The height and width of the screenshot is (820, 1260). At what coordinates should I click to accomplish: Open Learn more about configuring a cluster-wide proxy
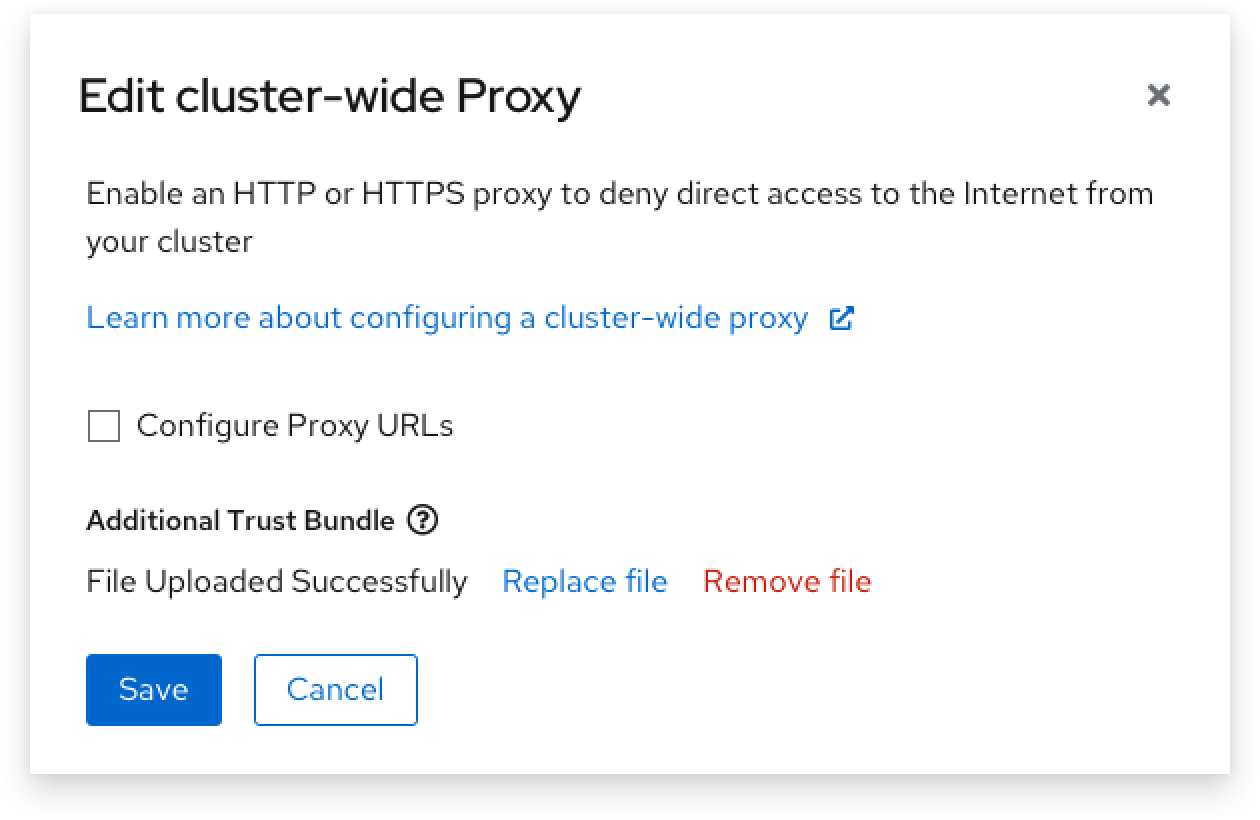(x=447, y=318)
